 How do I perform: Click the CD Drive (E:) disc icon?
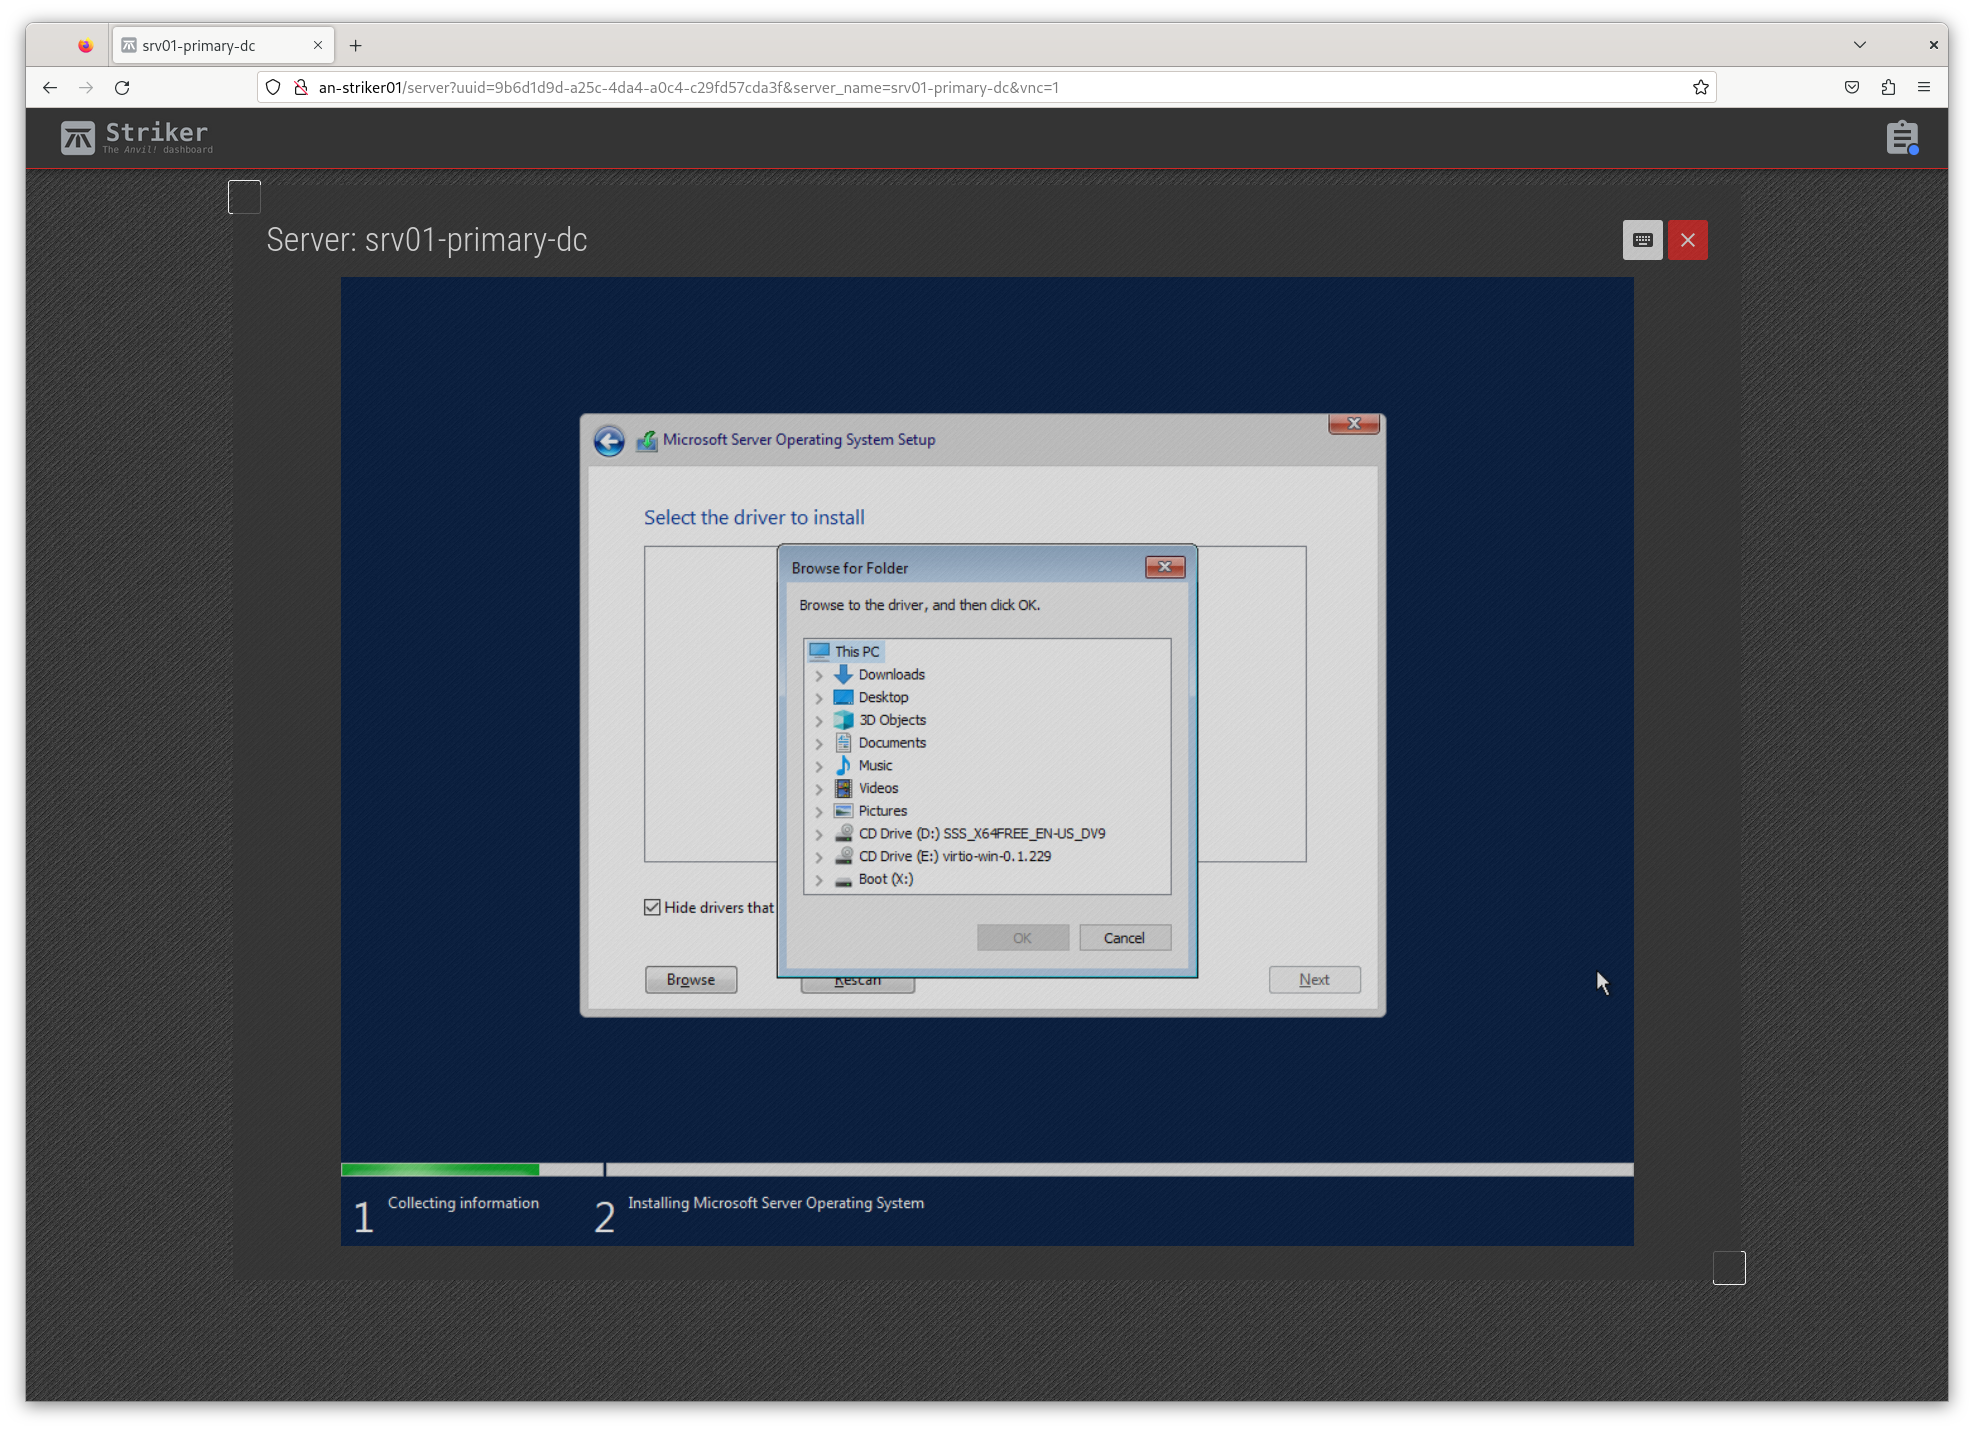843,856
